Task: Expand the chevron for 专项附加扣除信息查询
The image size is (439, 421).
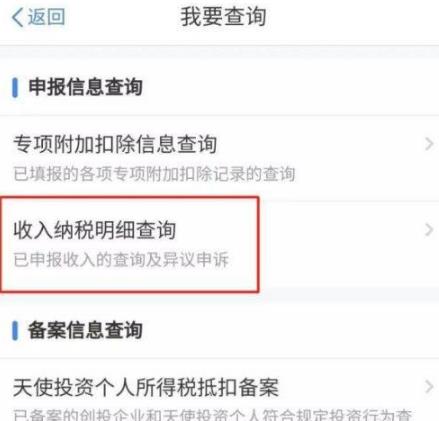Action: coord(429,144)
